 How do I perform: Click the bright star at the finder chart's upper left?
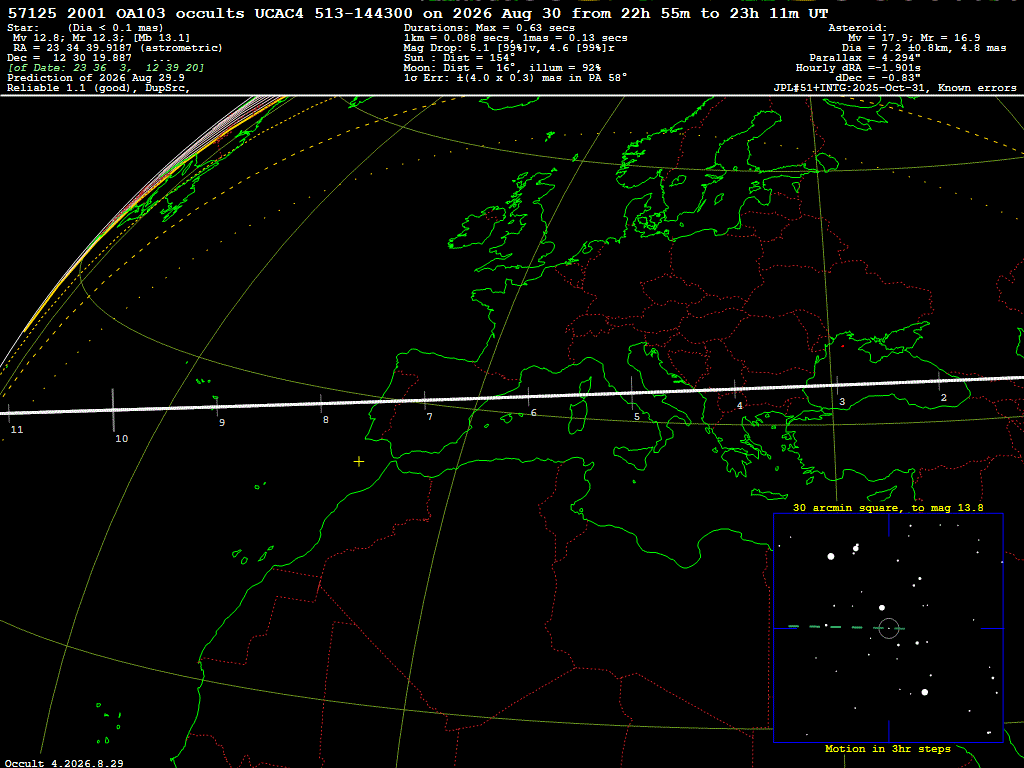[x=831, y=556]
